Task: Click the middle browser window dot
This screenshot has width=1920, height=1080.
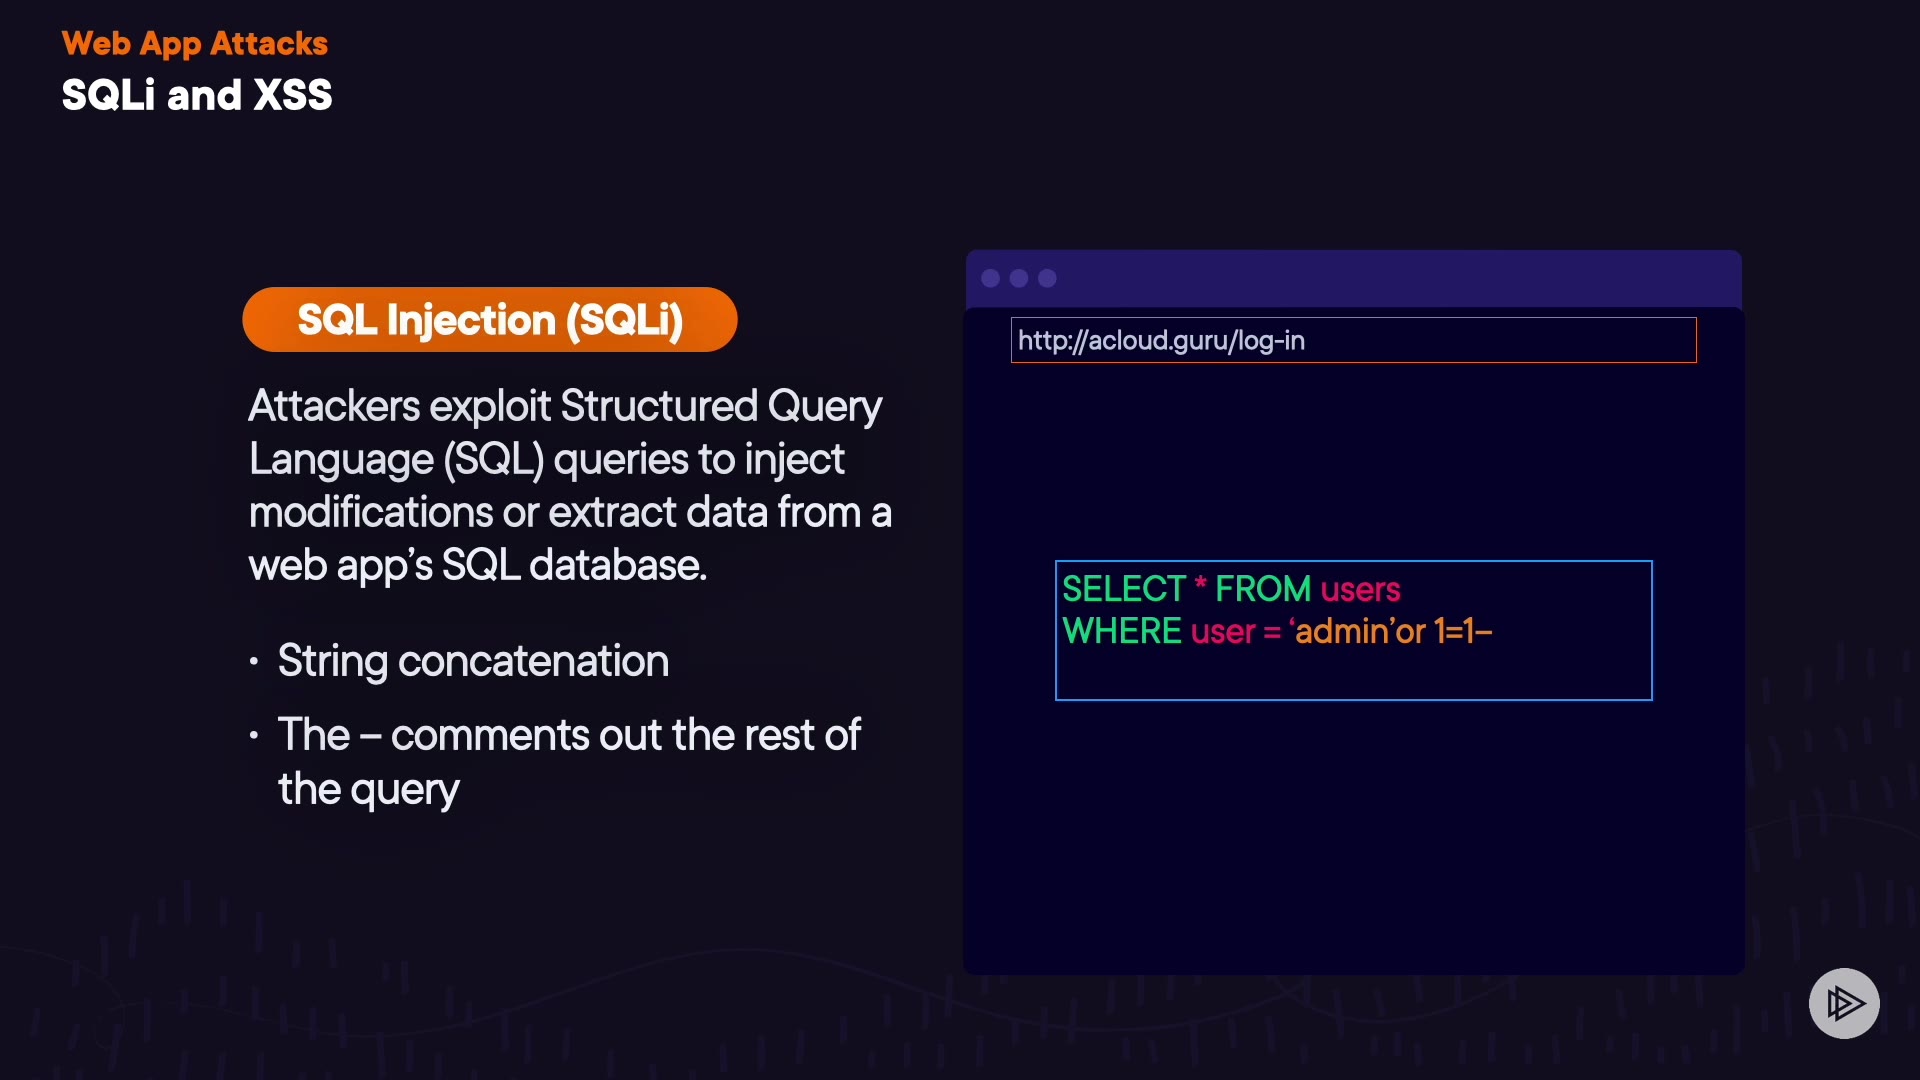Action: point(1019,278)
